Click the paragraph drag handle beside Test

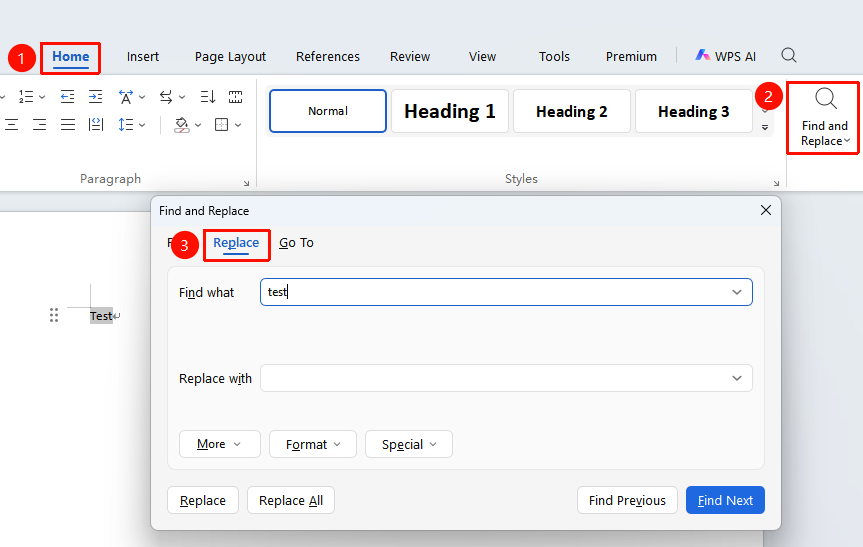54,315
